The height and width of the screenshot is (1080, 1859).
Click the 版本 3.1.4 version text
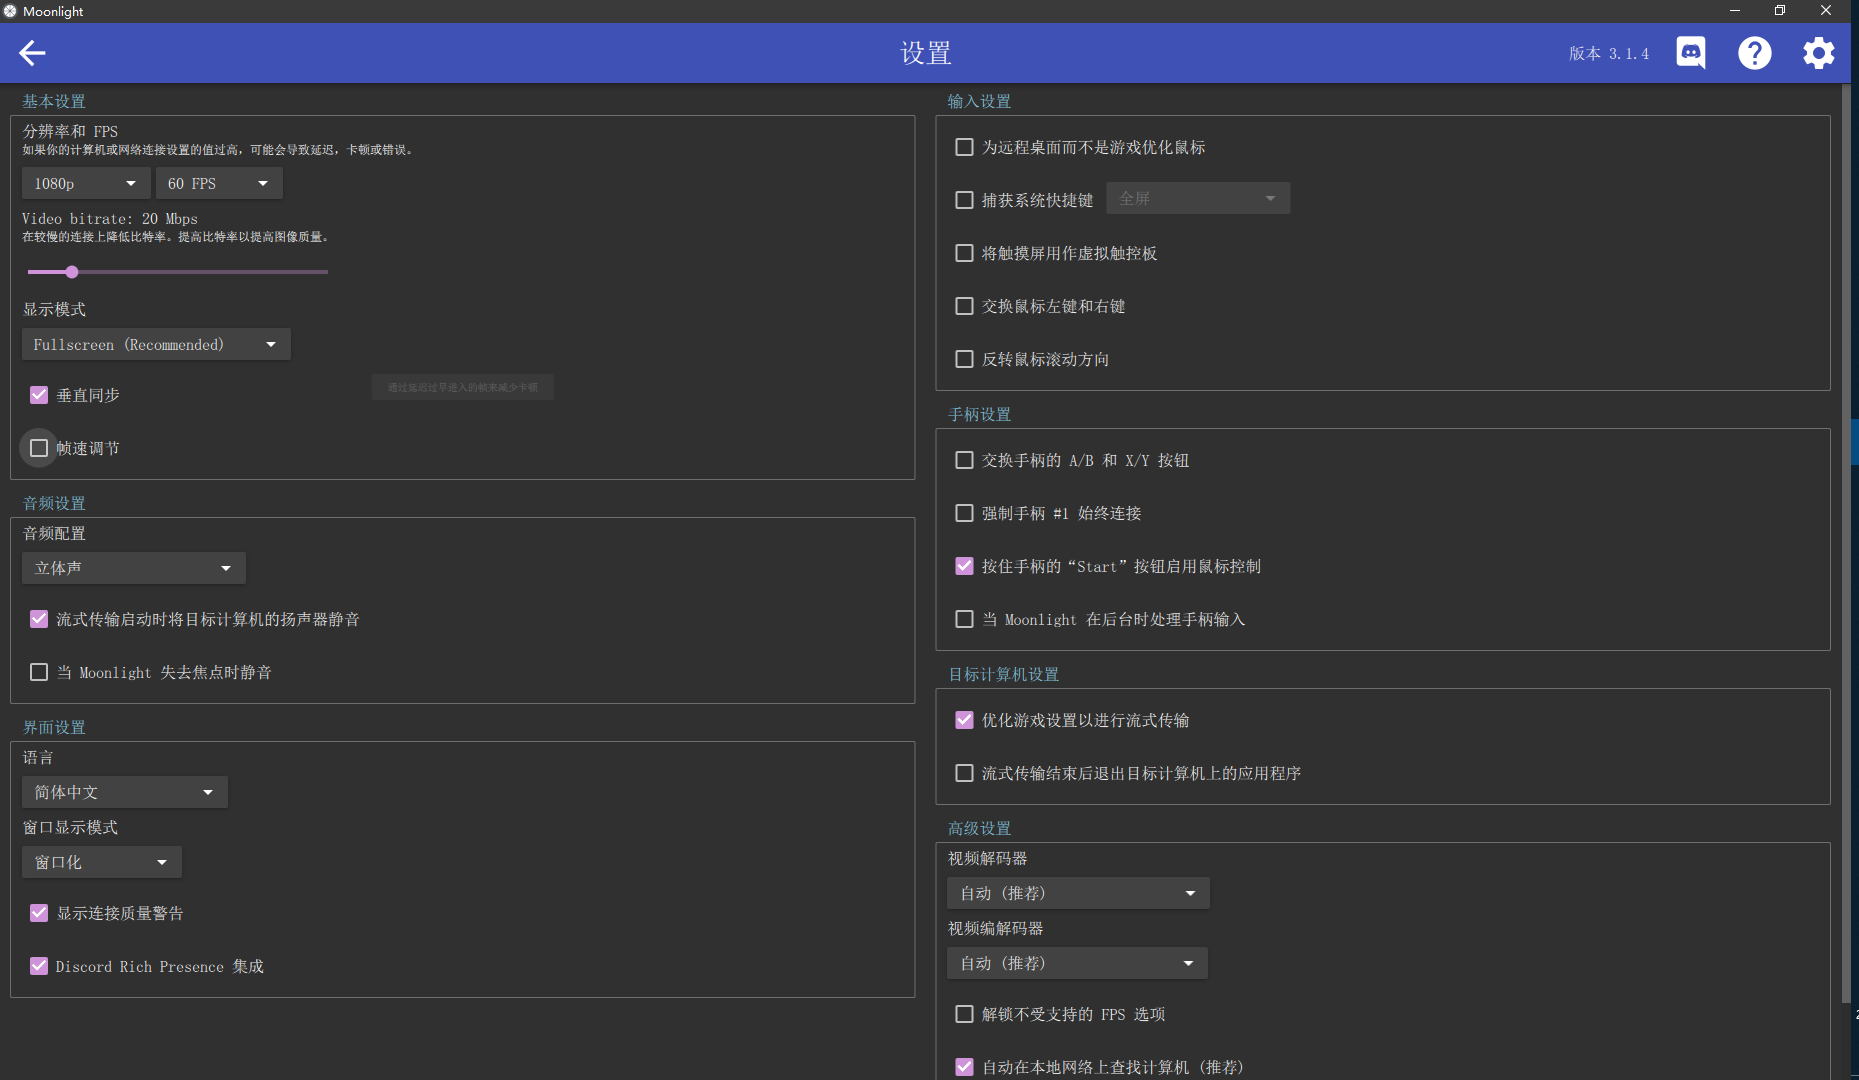pyautogui.click(x=1609, y=53)
